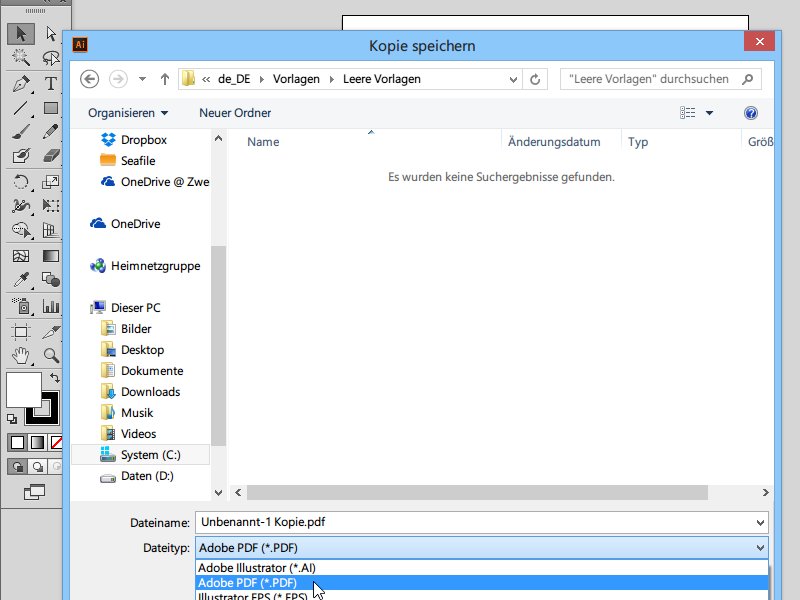
Task: Select System (C:) drive
Action: pyautogui.click(x=140, y=455)
